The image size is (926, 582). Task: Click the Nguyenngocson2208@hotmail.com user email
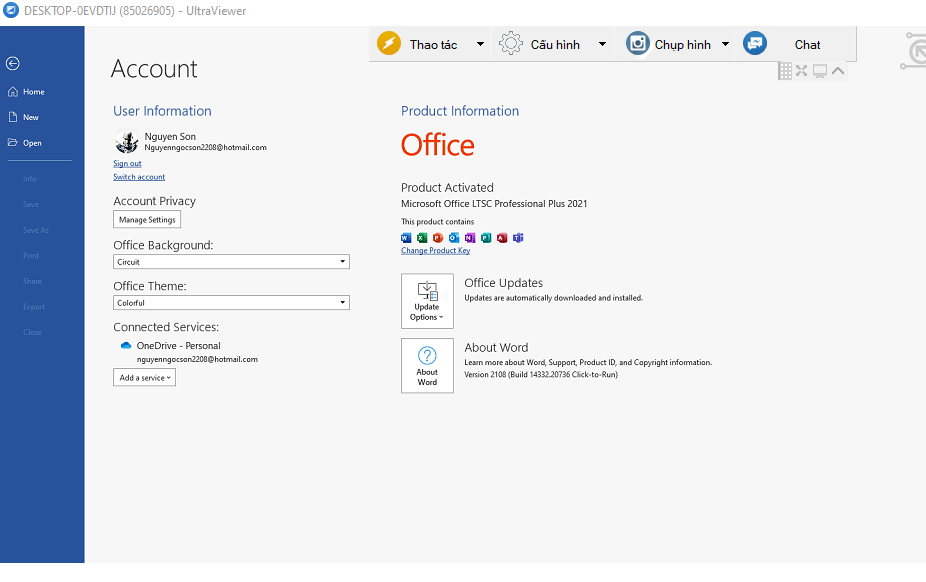click(206, 148)
